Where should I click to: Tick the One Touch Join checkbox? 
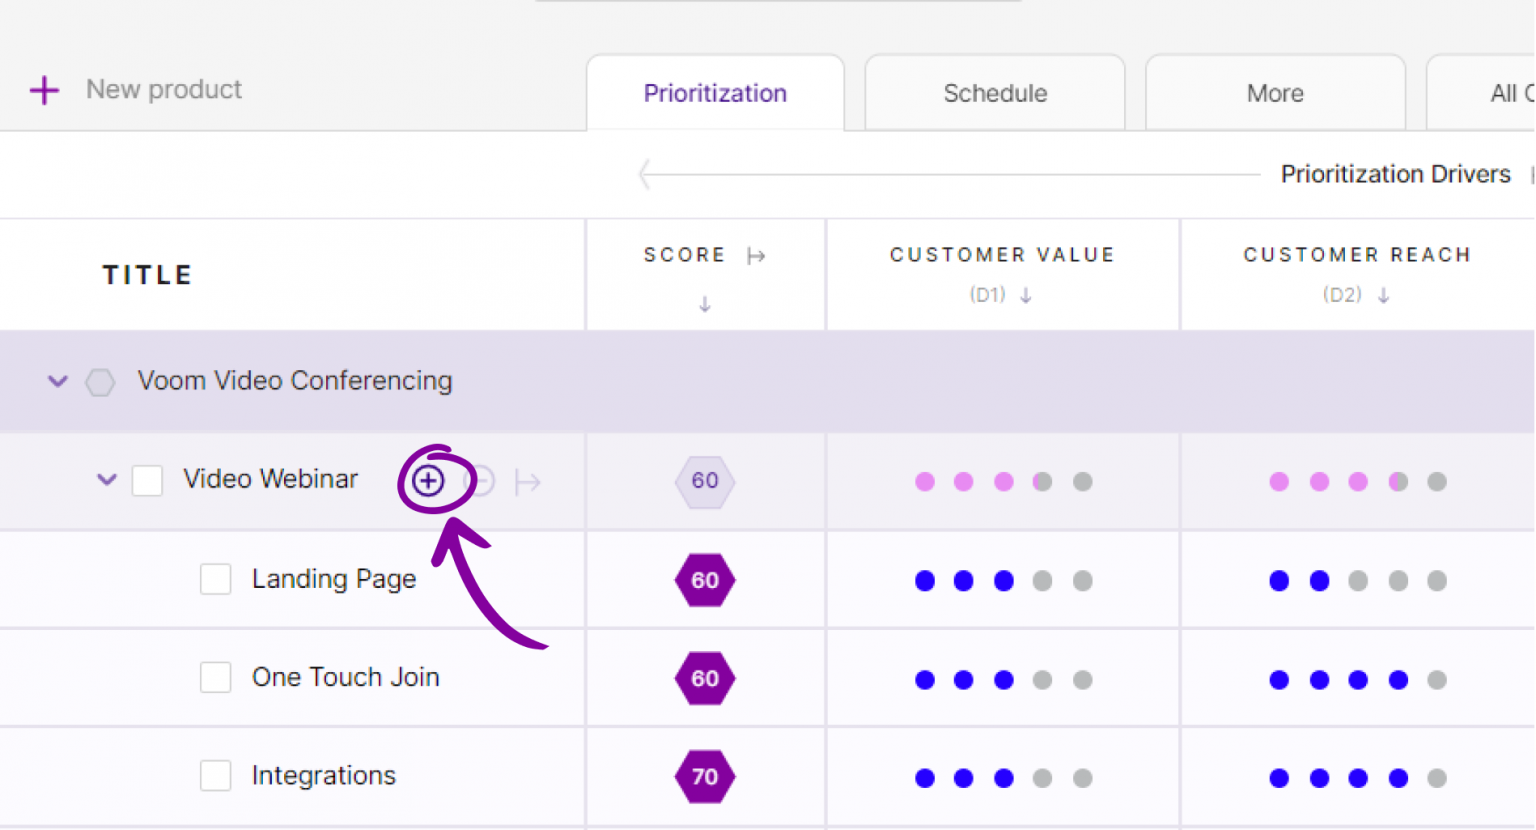[x=216, y=678]
